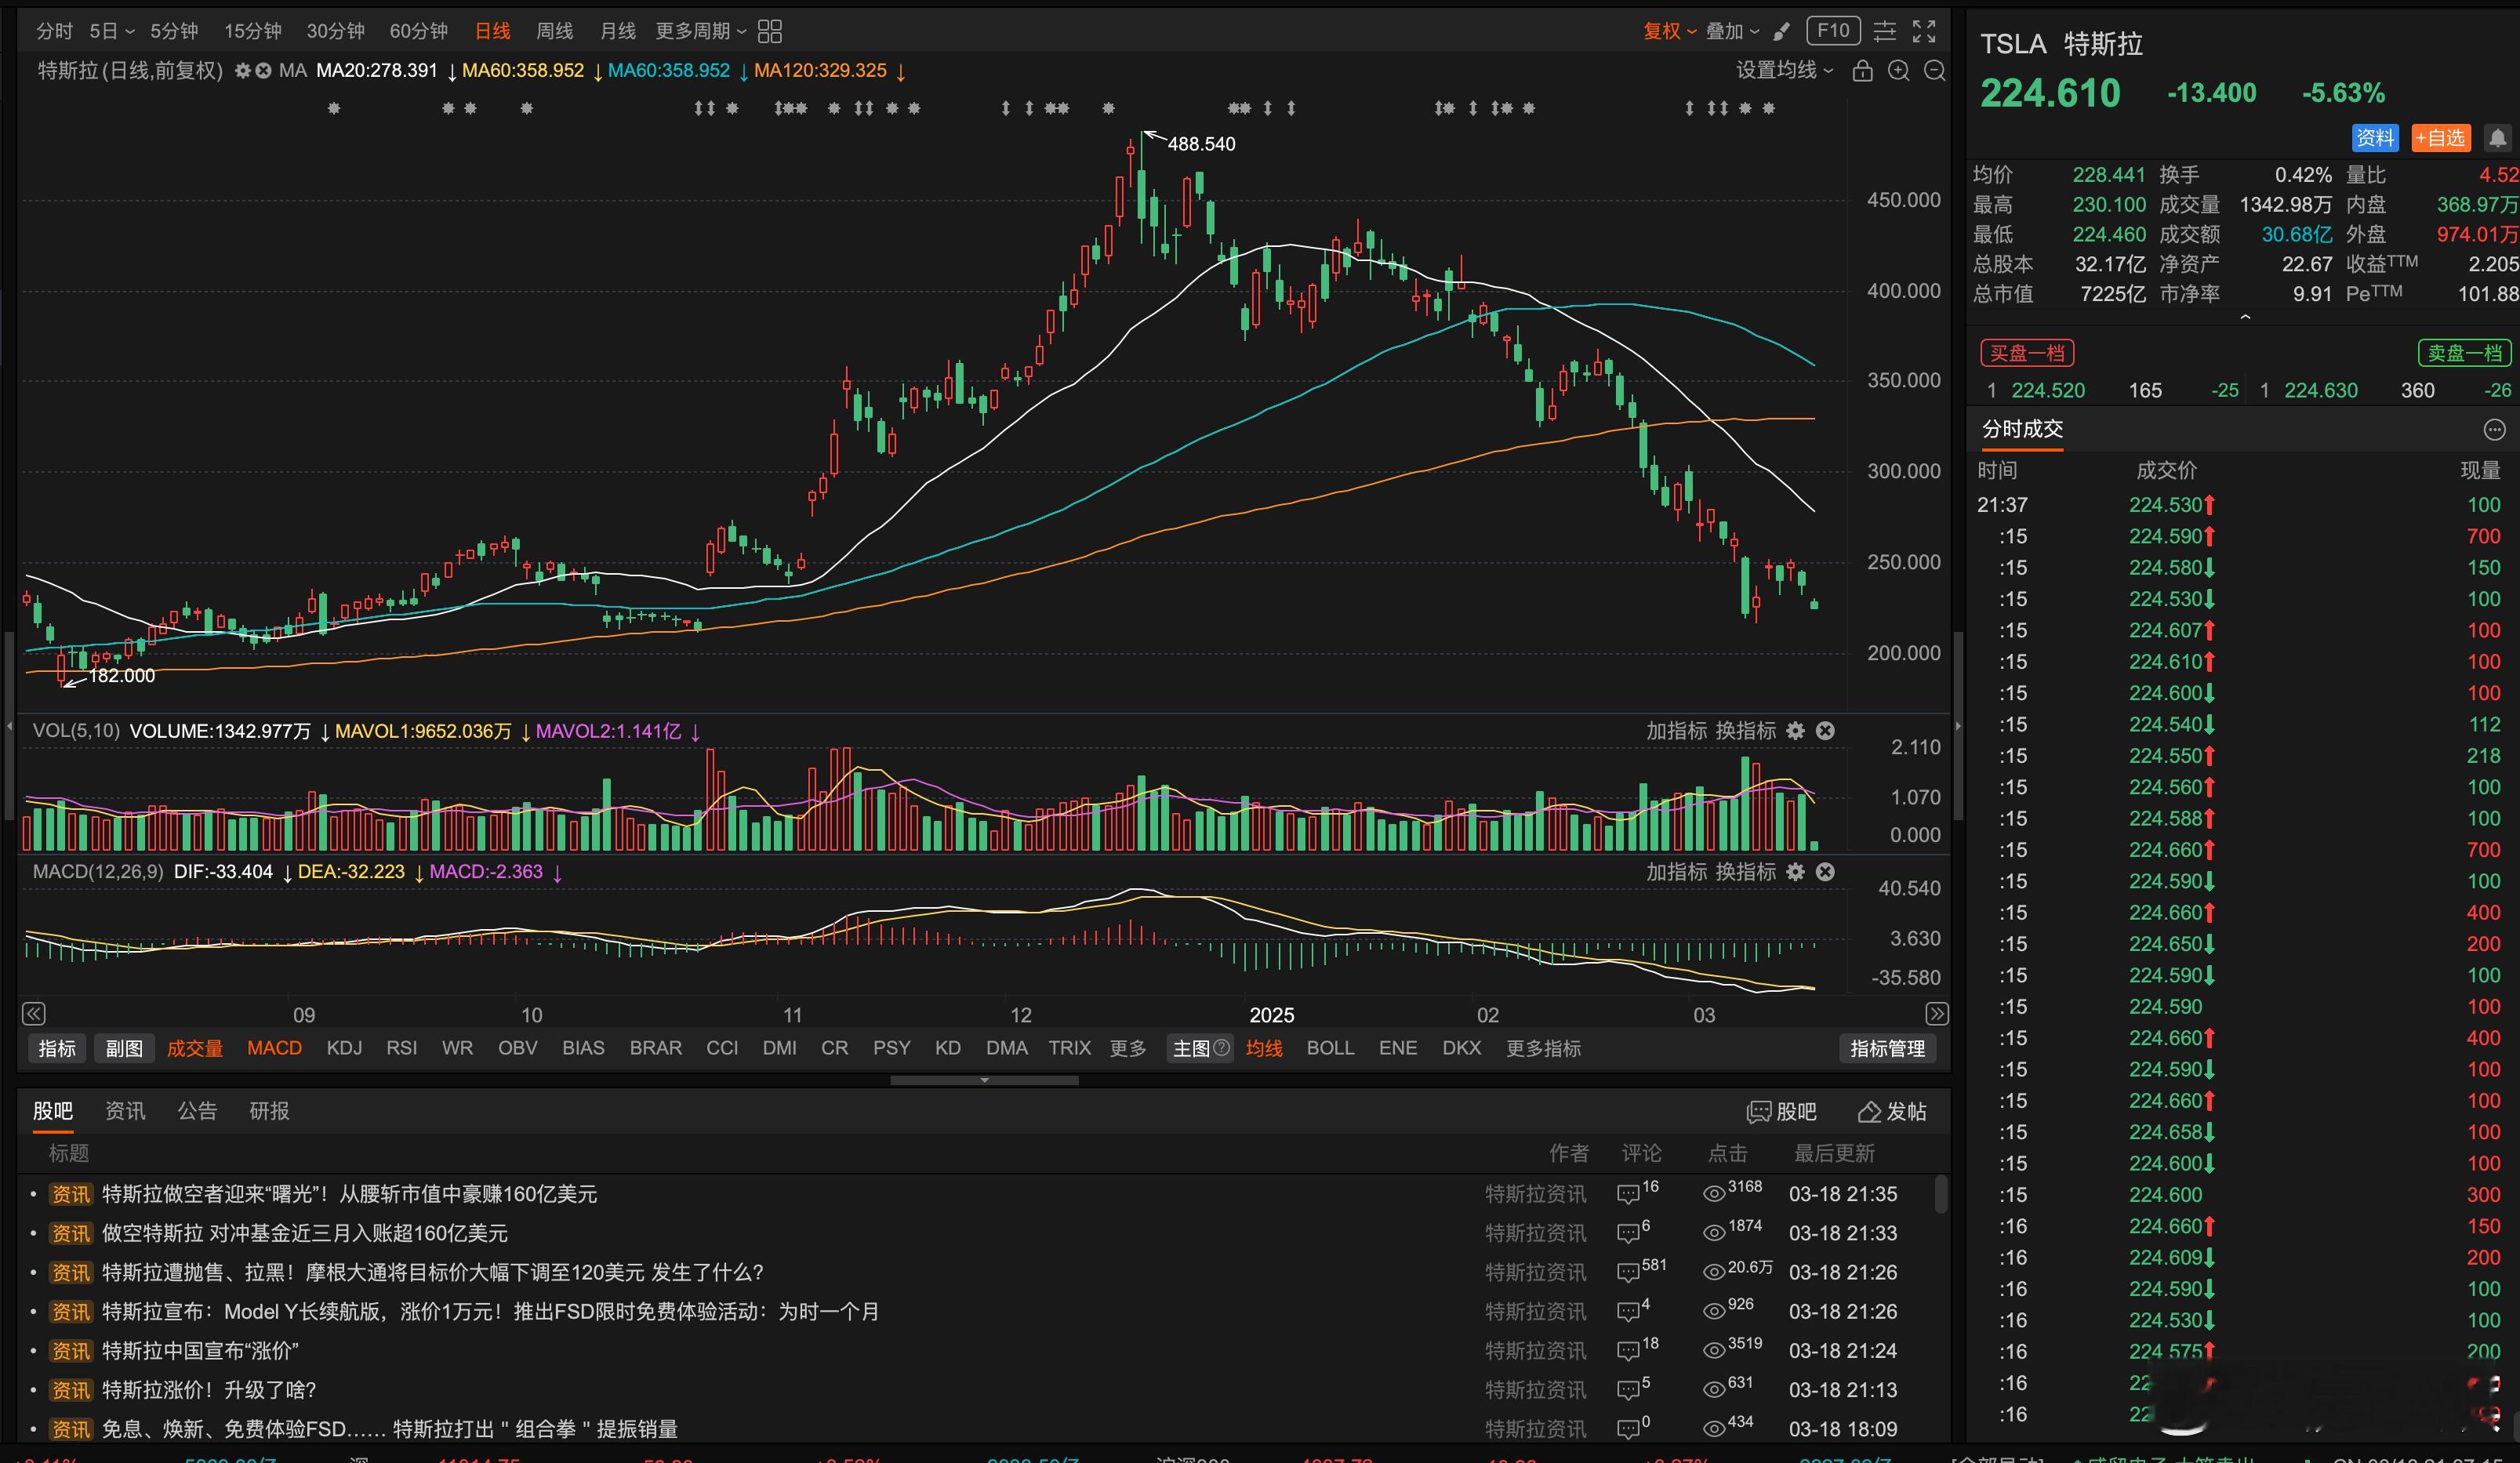Open the 复权 adjustment dropdown

click(x=1670, y=32)
